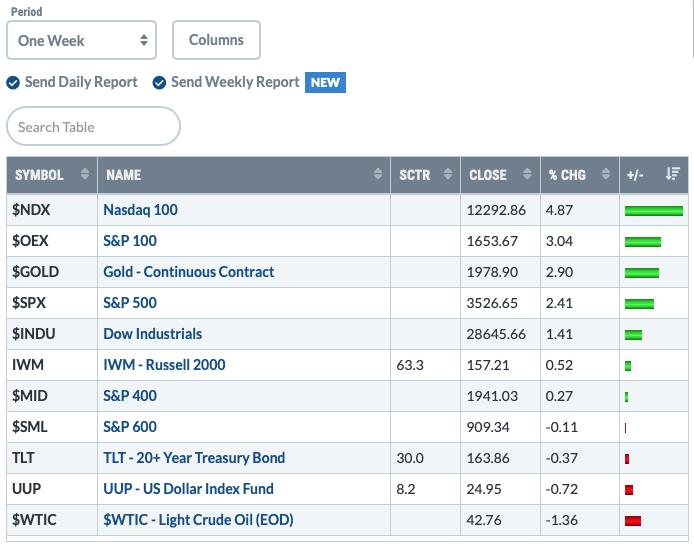Sort table by CLOSE column arrows
Viewport: 694px width, 546px height.
(527, 174)
